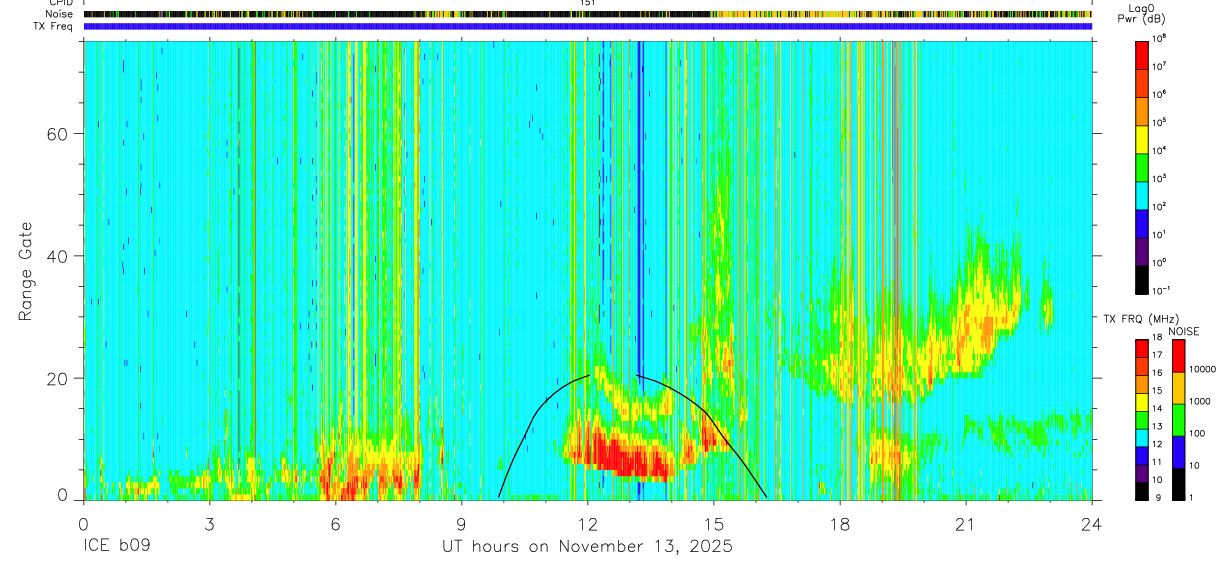Click the y-axis tick label 60

[x=59, y=134]
